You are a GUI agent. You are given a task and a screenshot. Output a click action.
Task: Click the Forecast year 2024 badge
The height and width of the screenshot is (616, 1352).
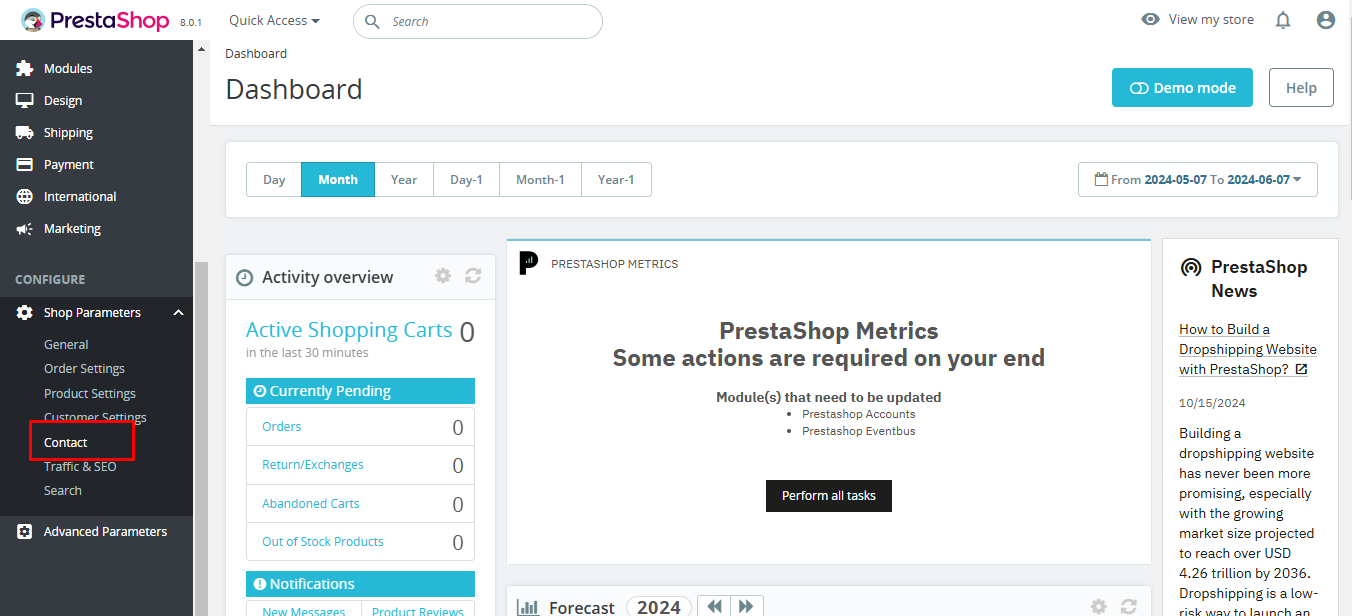[x=659, y=607]
